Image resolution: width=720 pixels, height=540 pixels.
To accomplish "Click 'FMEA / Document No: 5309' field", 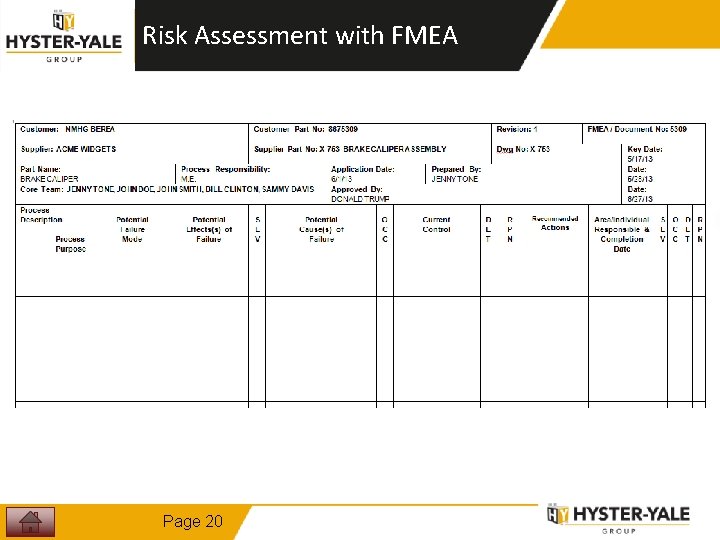I will pyautogui.click(x=637, y=129).
